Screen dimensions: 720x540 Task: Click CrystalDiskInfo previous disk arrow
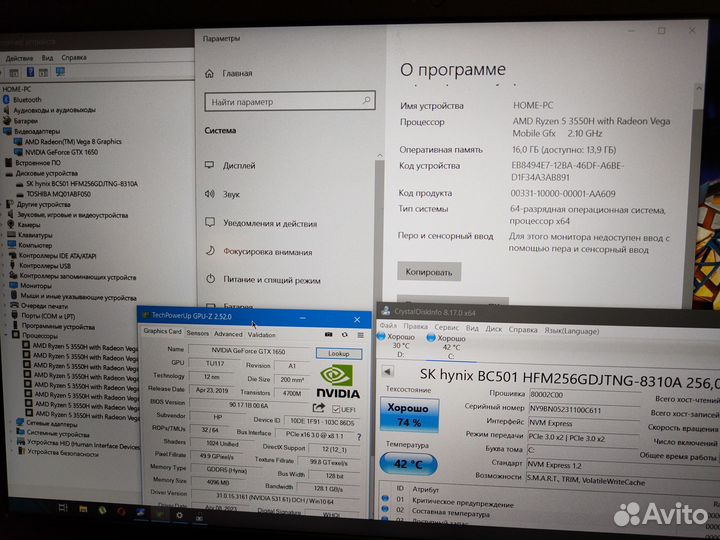point(387,371)
